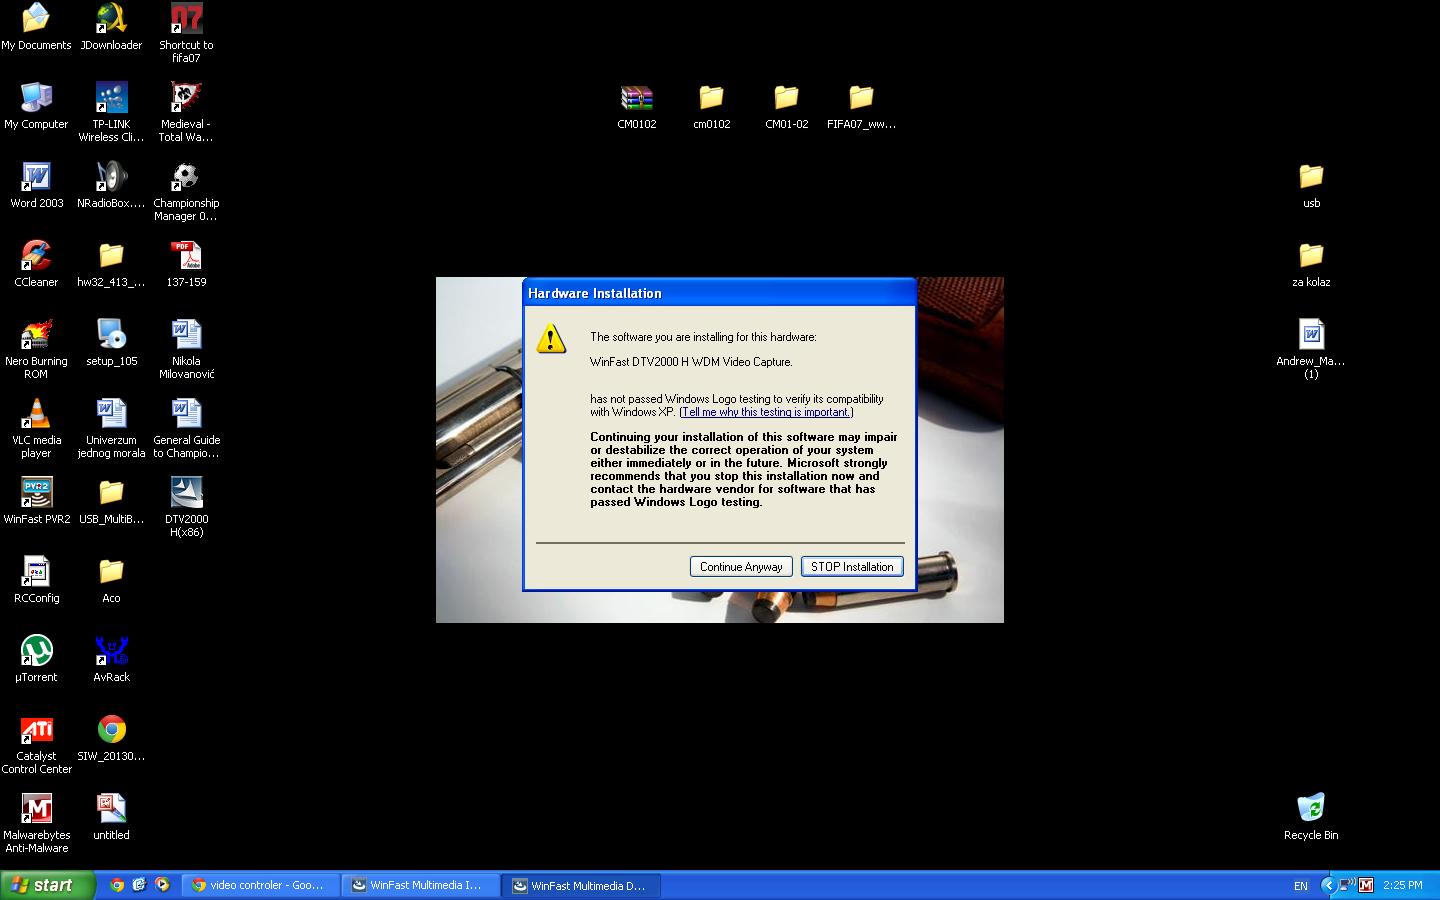Click the Hardware Installation title bar
Screen dimensions: 1440x900
click(x=719, y=293)
